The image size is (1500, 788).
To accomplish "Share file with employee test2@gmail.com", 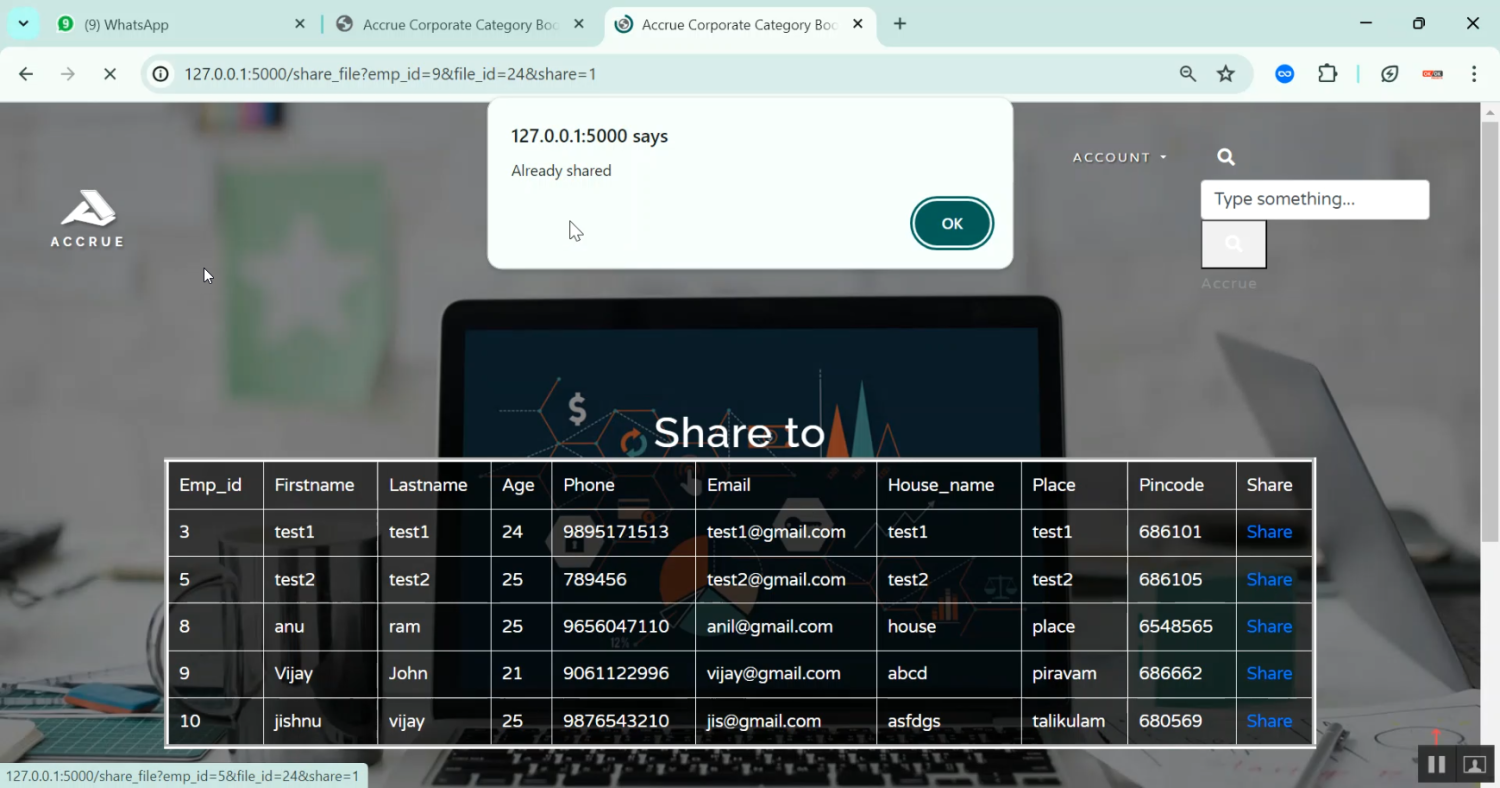I will 1269,579.
